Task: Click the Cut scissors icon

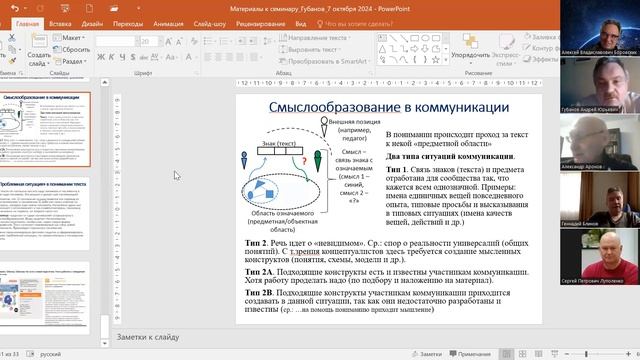Action: click(12, 38)
